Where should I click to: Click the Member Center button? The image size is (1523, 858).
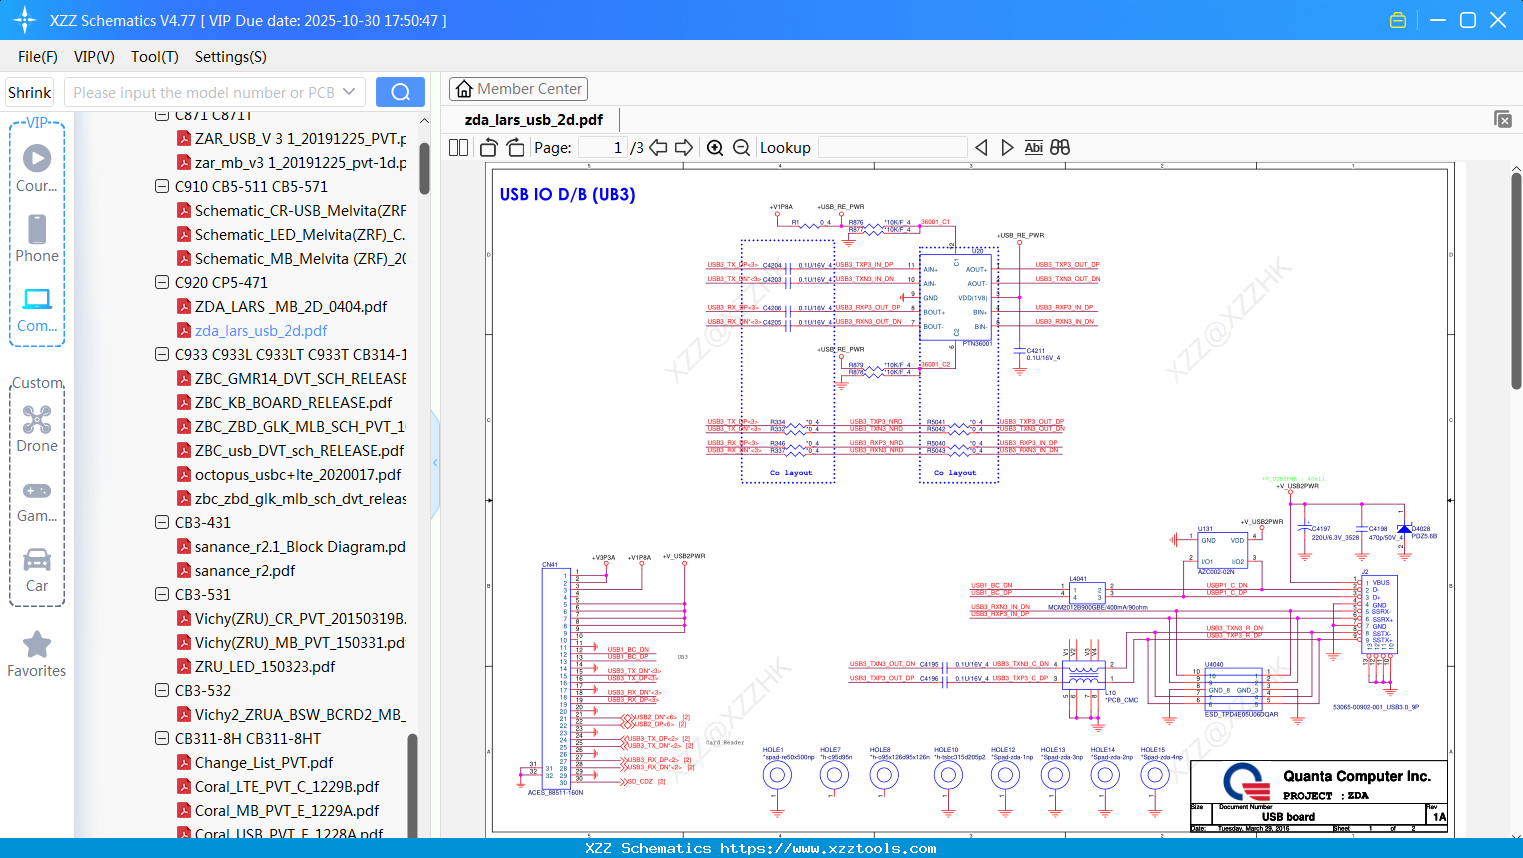pos(518,89)
